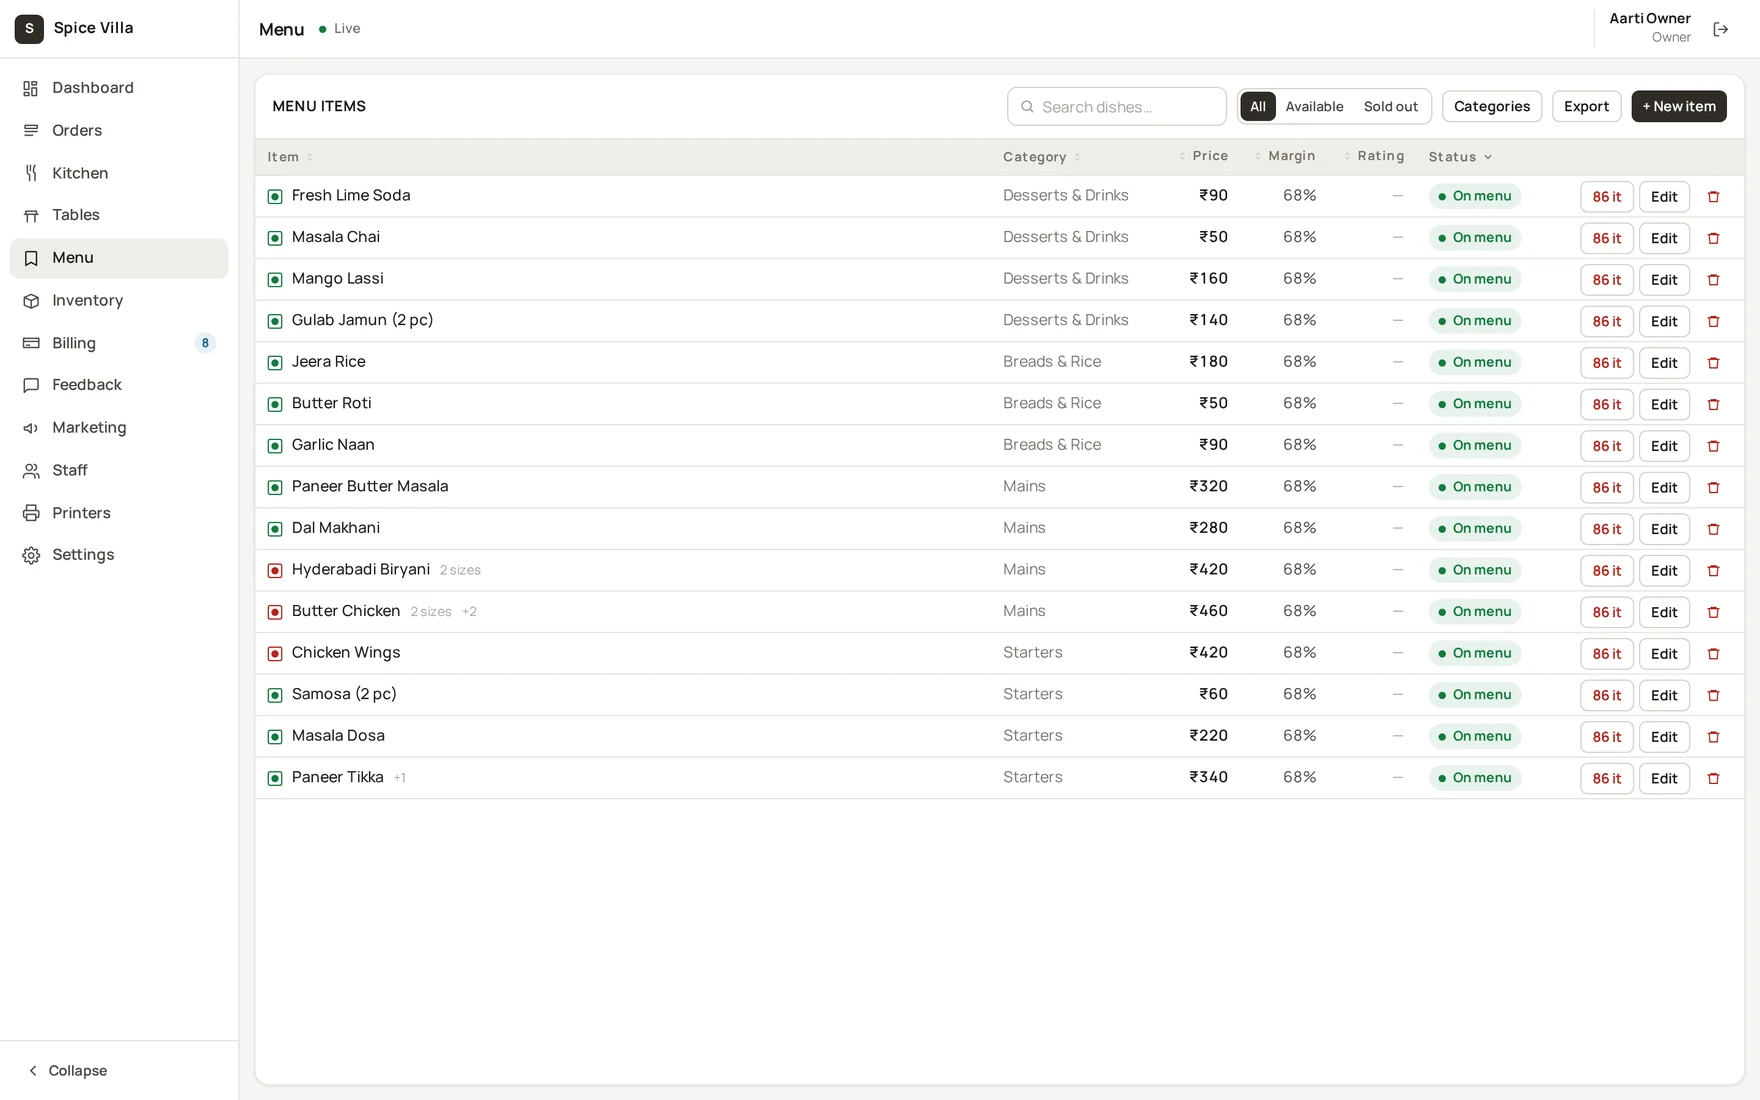The width and height of the screenshot is (1760, 1100).
Task: Click the Dashboard grid icon in sidebar
Action: (x=31, y=88)
